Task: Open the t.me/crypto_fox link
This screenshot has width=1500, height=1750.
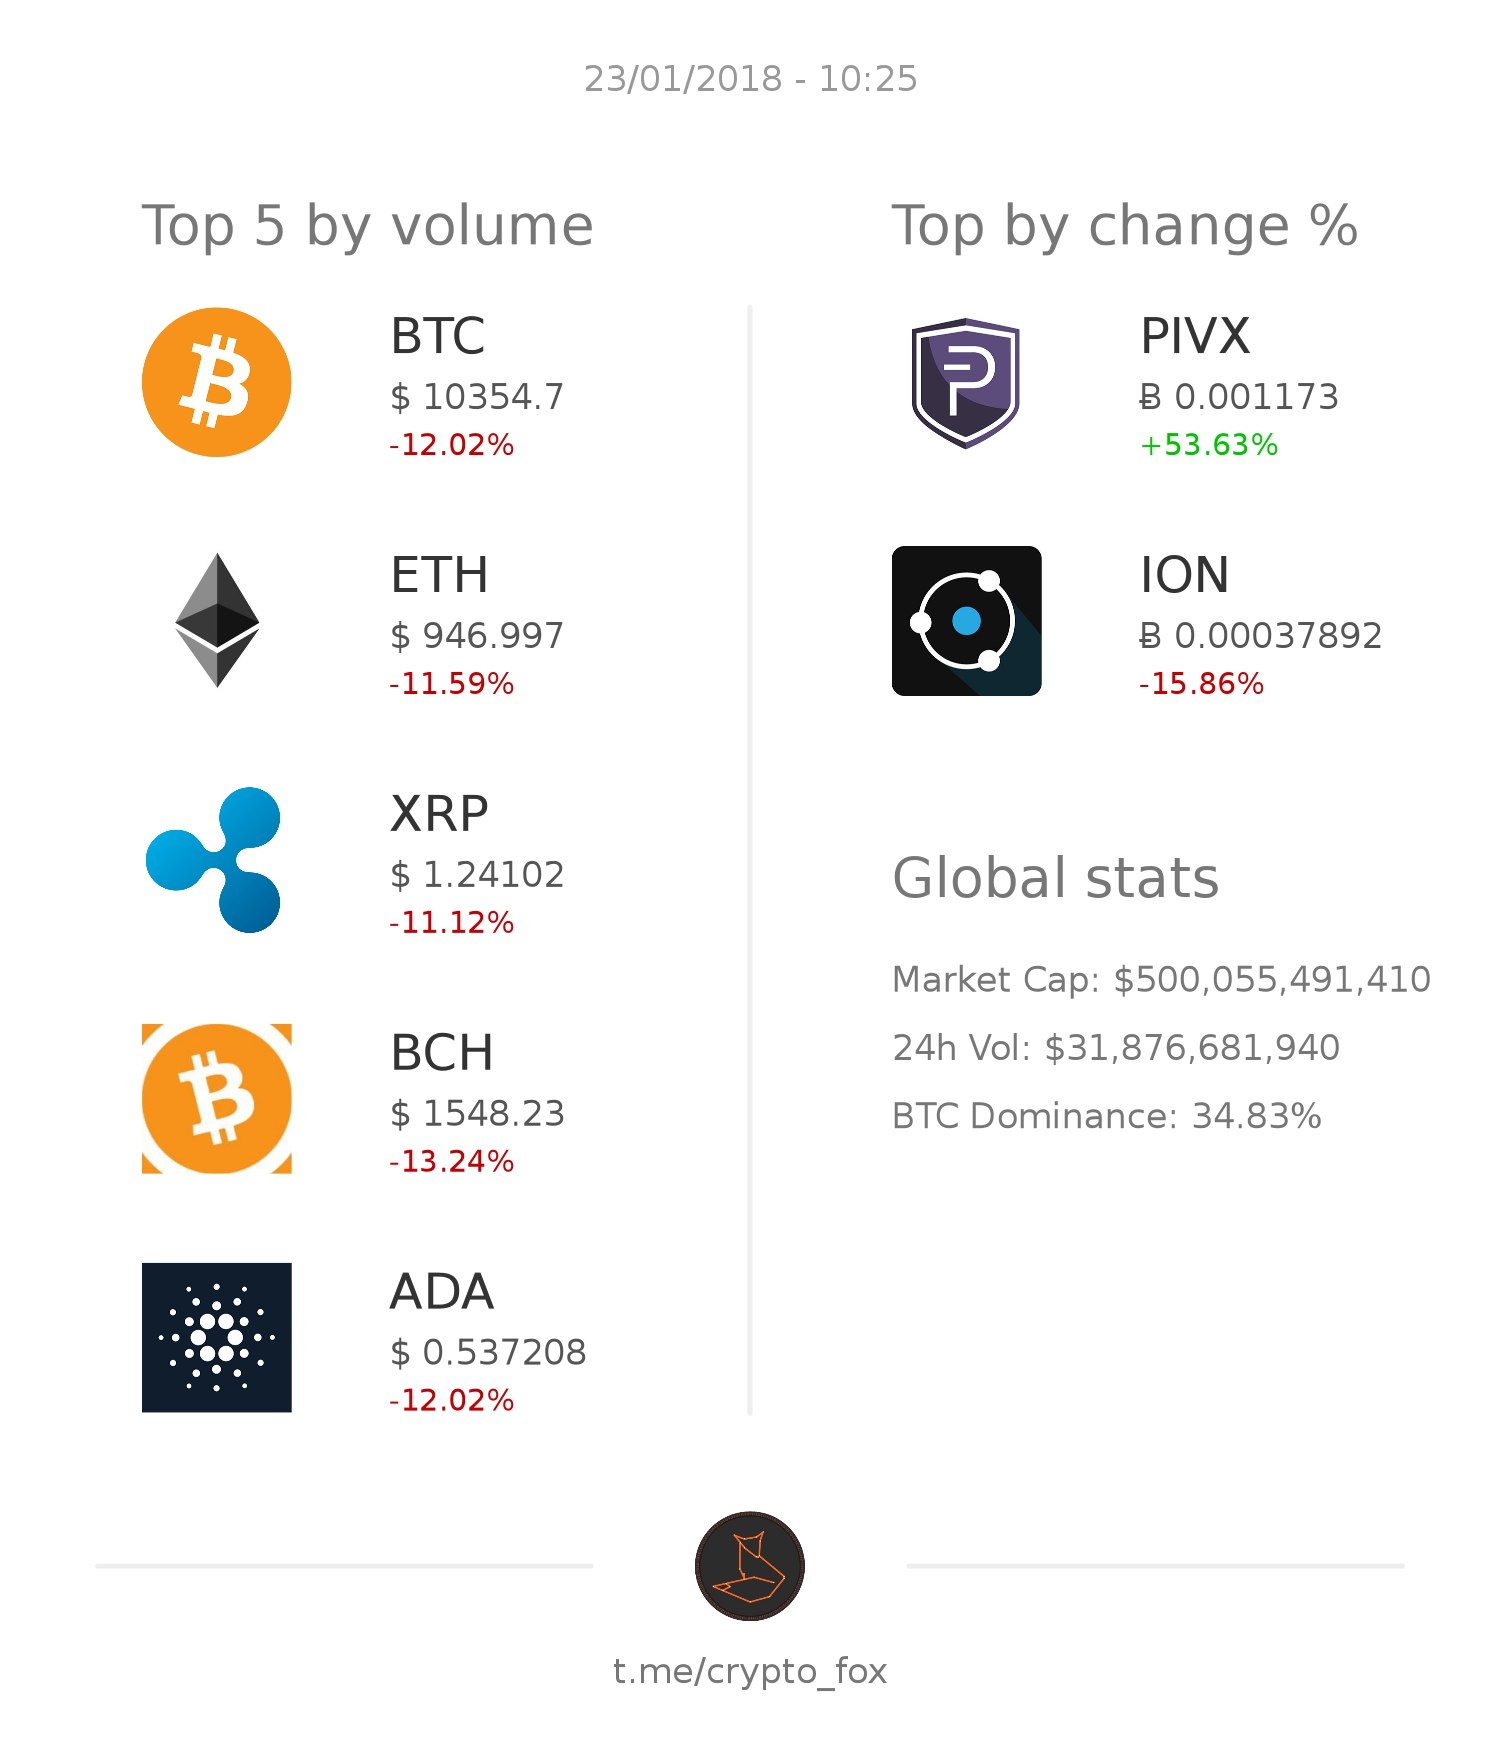Action: pos(750,1672)
